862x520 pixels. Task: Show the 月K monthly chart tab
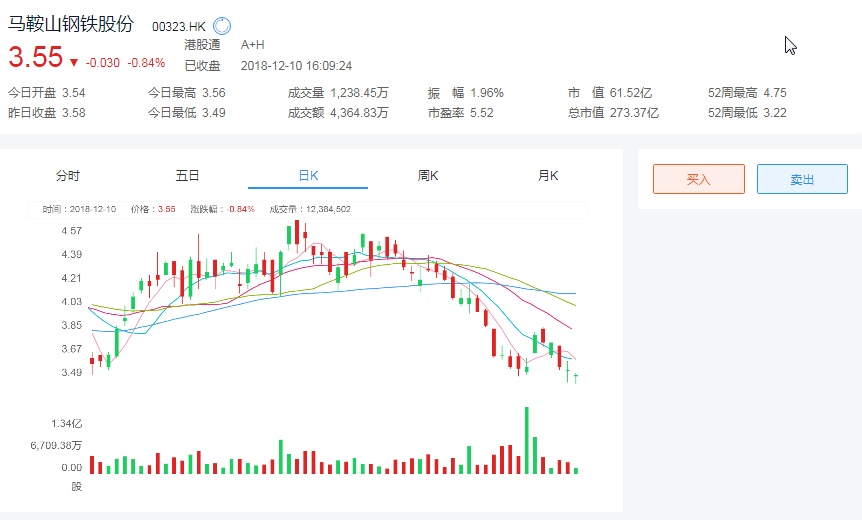(548, 176)
